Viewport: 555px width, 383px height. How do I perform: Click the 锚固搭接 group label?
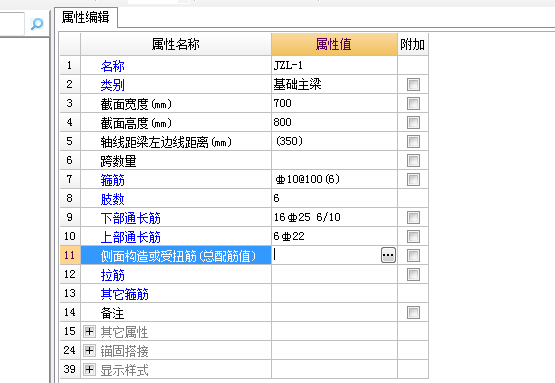point(125,351)
